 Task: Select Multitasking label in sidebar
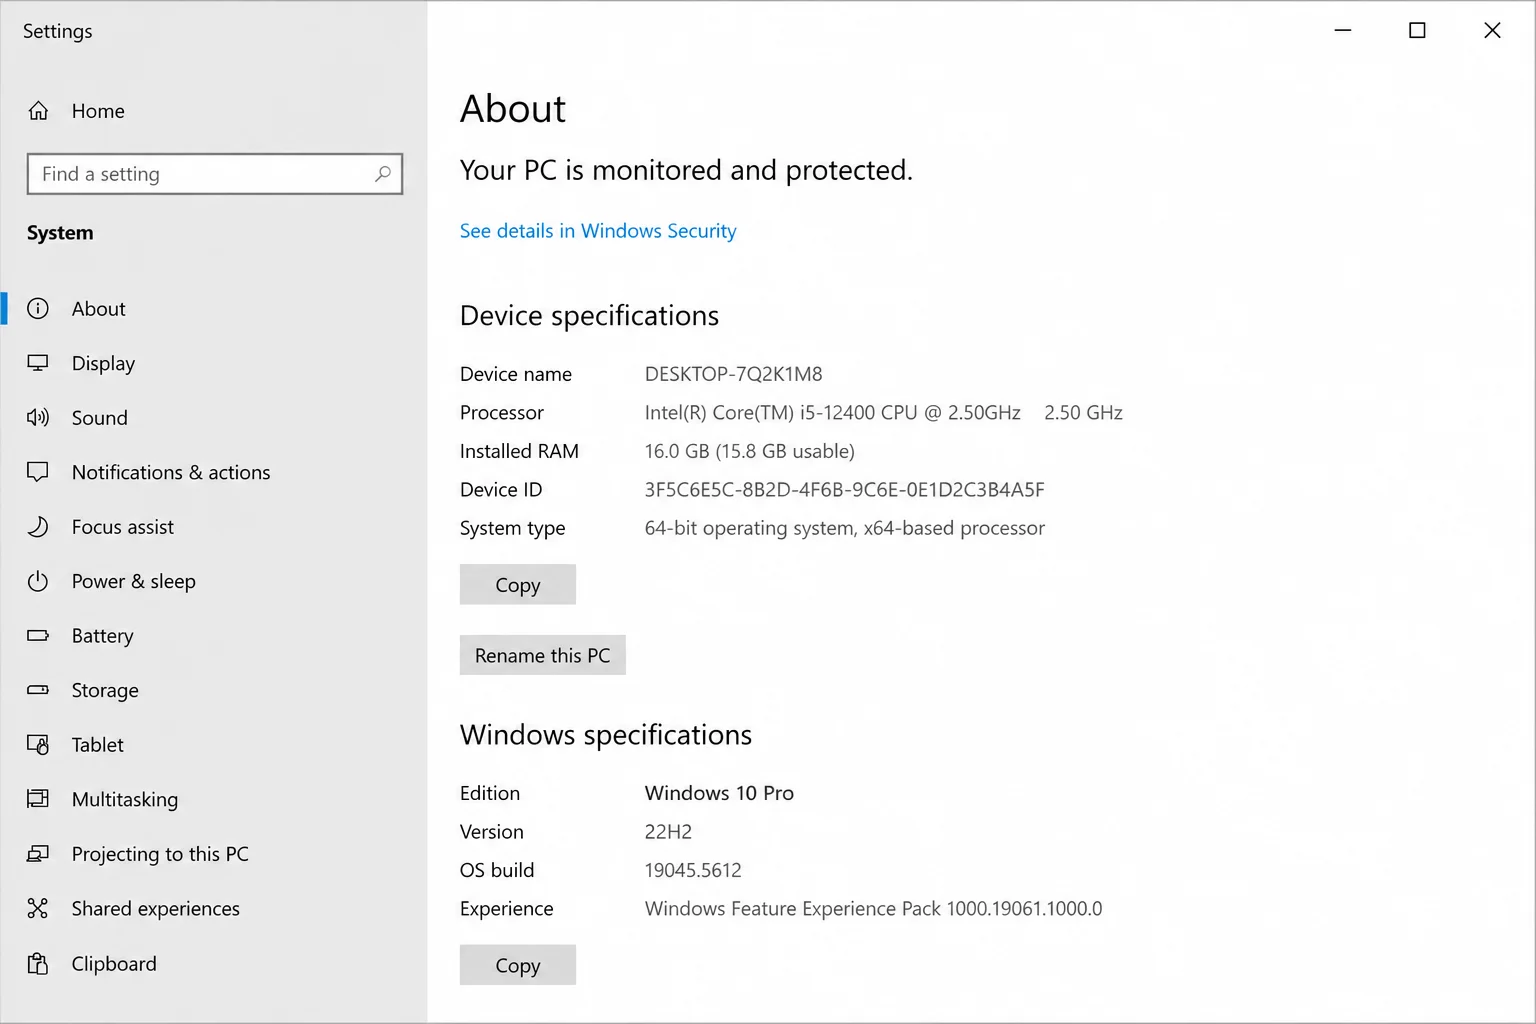125,800
